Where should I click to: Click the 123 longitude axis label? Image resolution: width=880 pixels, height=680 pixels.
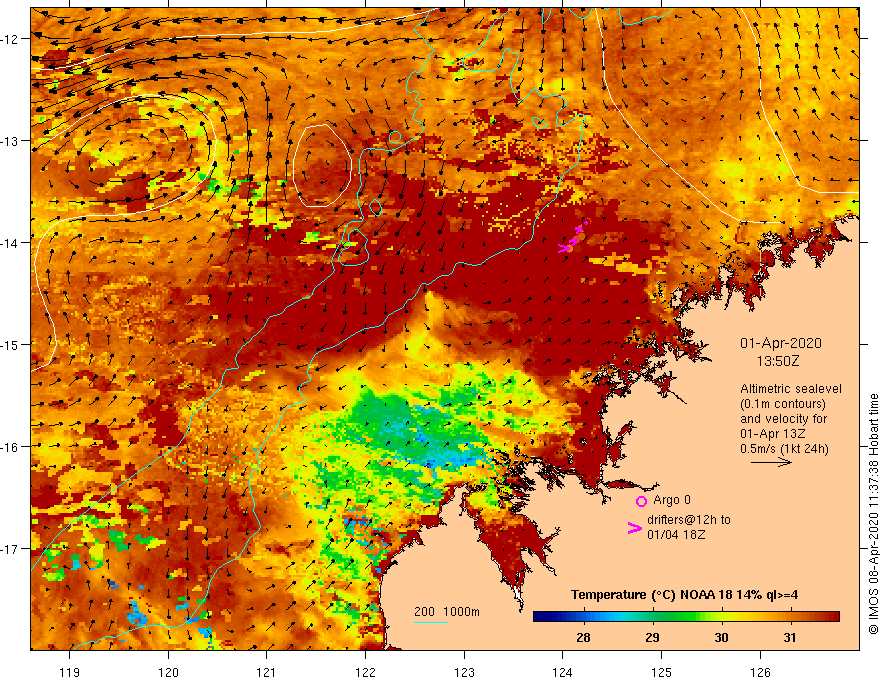coord(464,672)
